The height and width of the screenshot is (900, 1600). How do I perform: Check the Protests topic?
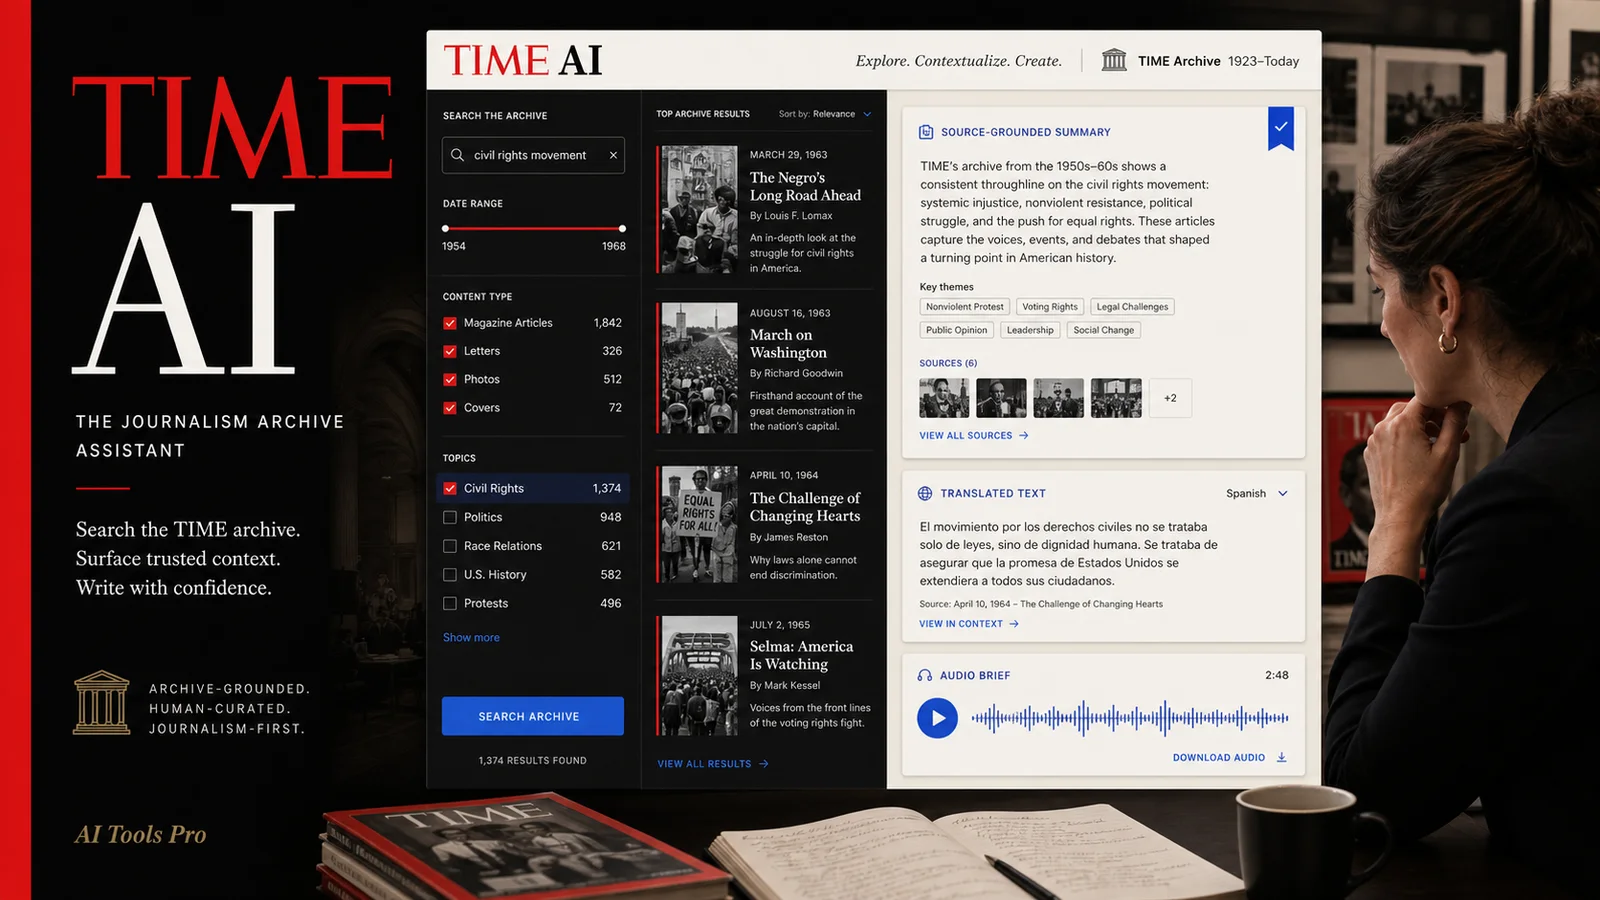click(x=450, y=603)
